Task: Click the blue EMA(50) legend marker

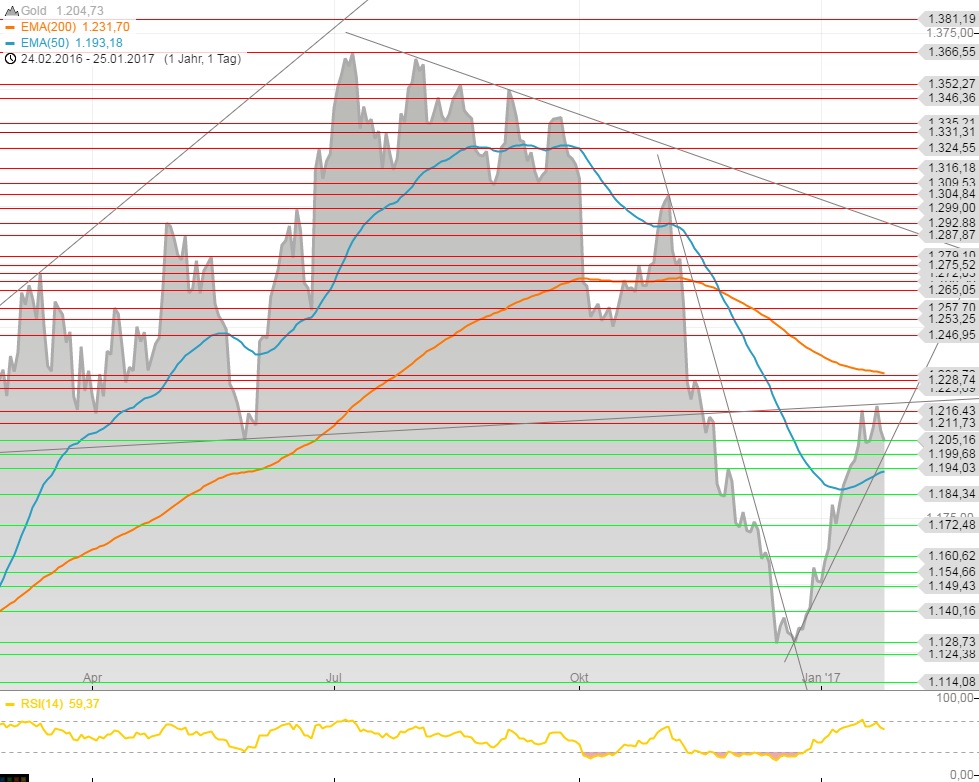Action: [x=10, y=43]
